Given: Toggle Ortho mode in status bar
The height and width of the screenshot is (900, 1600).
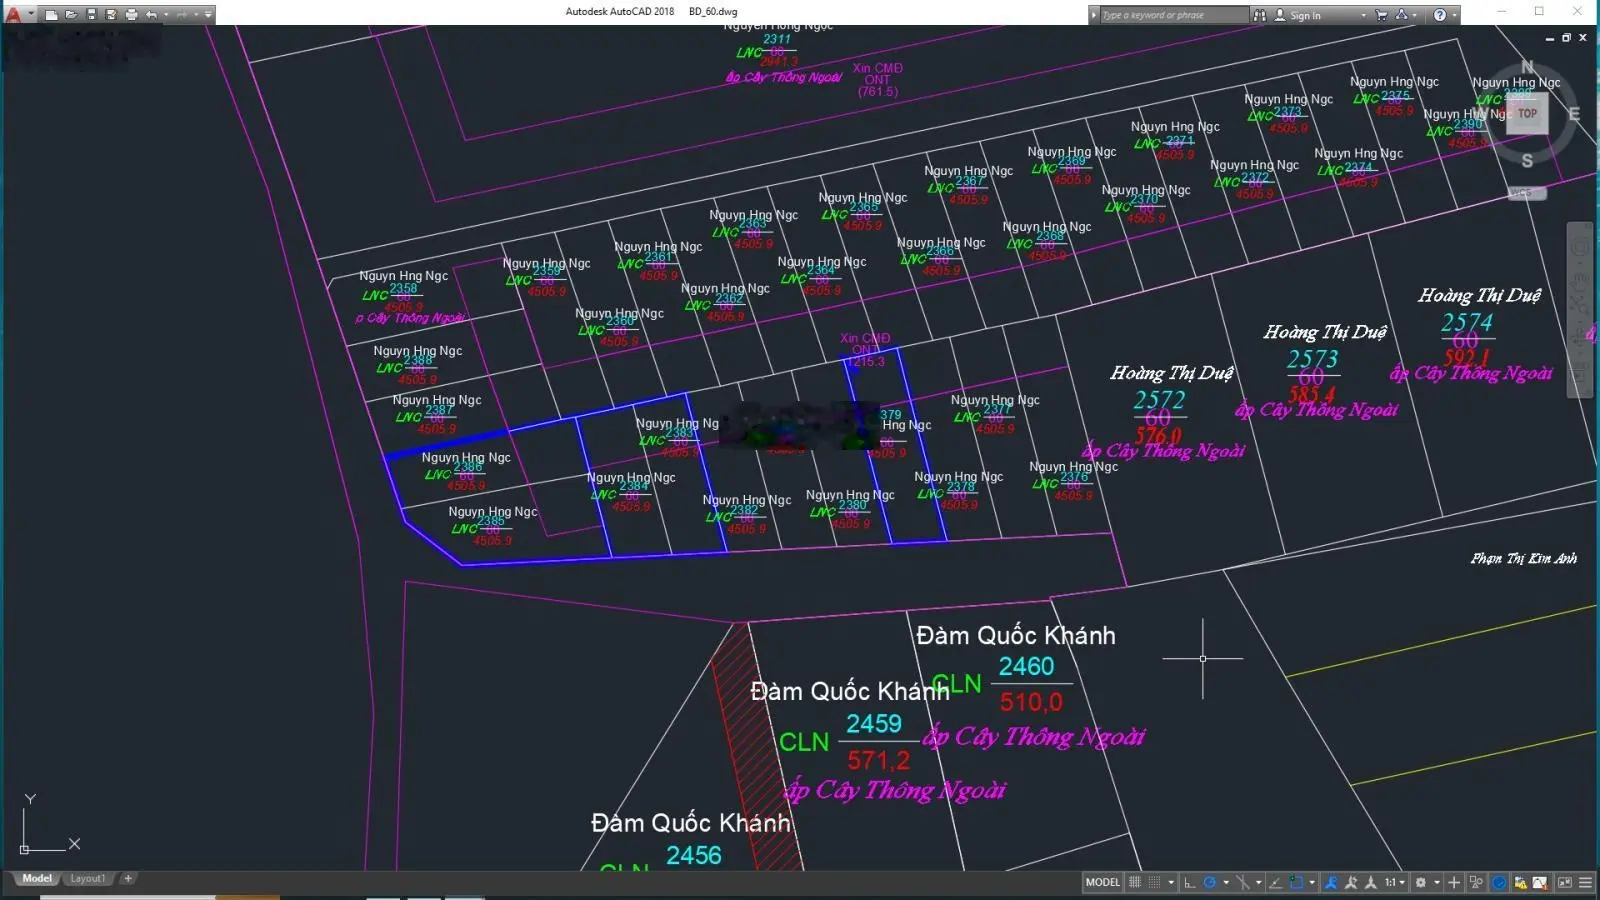Looking at the screenshot, I should [x=1190, y=882].
